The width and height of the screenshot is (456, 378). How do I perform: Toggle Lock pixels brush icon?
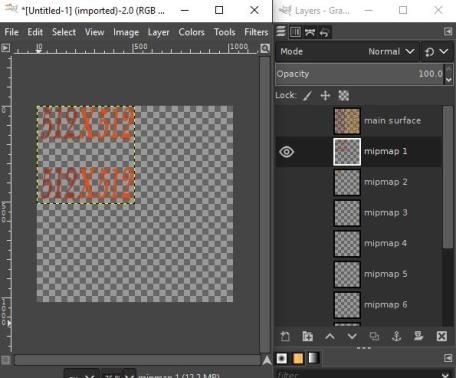pyautogui.click(x=307, y=96)
